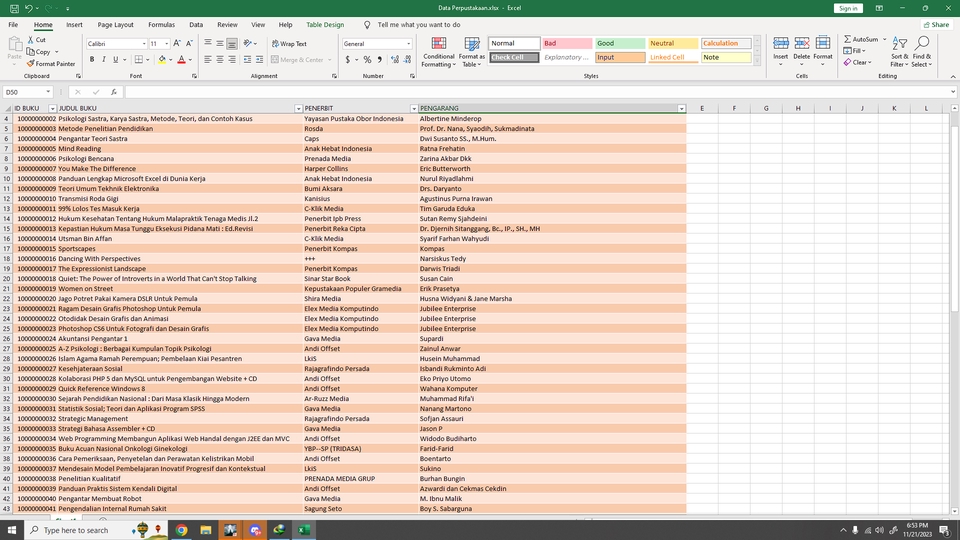960x540 pixels.
Task: Click the Save icon in title bar
Action: [14, 9]
